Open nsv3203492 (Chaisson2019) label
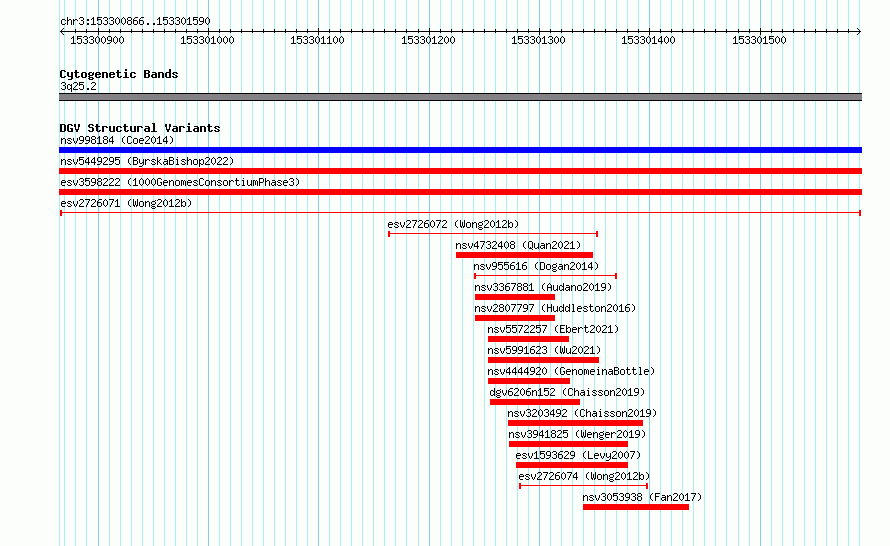The height and width of the screenshot is (546, 890). pyautogui.click(x=582, y=413)
